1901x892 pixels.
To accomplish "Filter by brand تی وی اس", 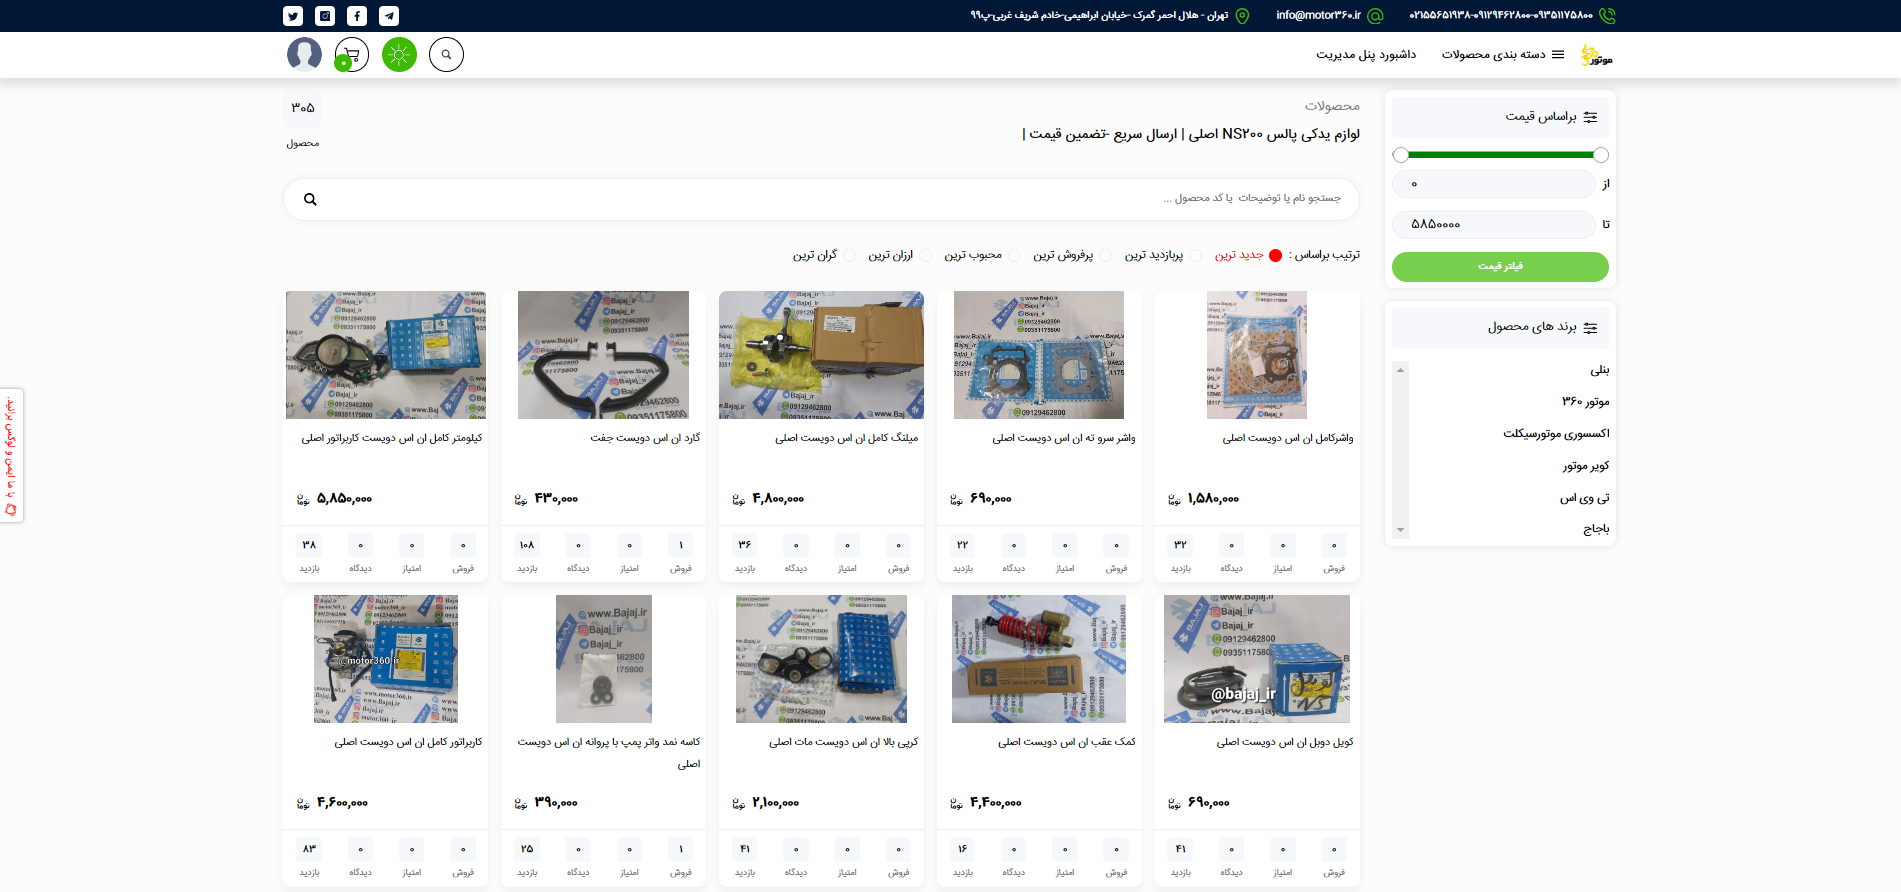I will [1585, 498].
